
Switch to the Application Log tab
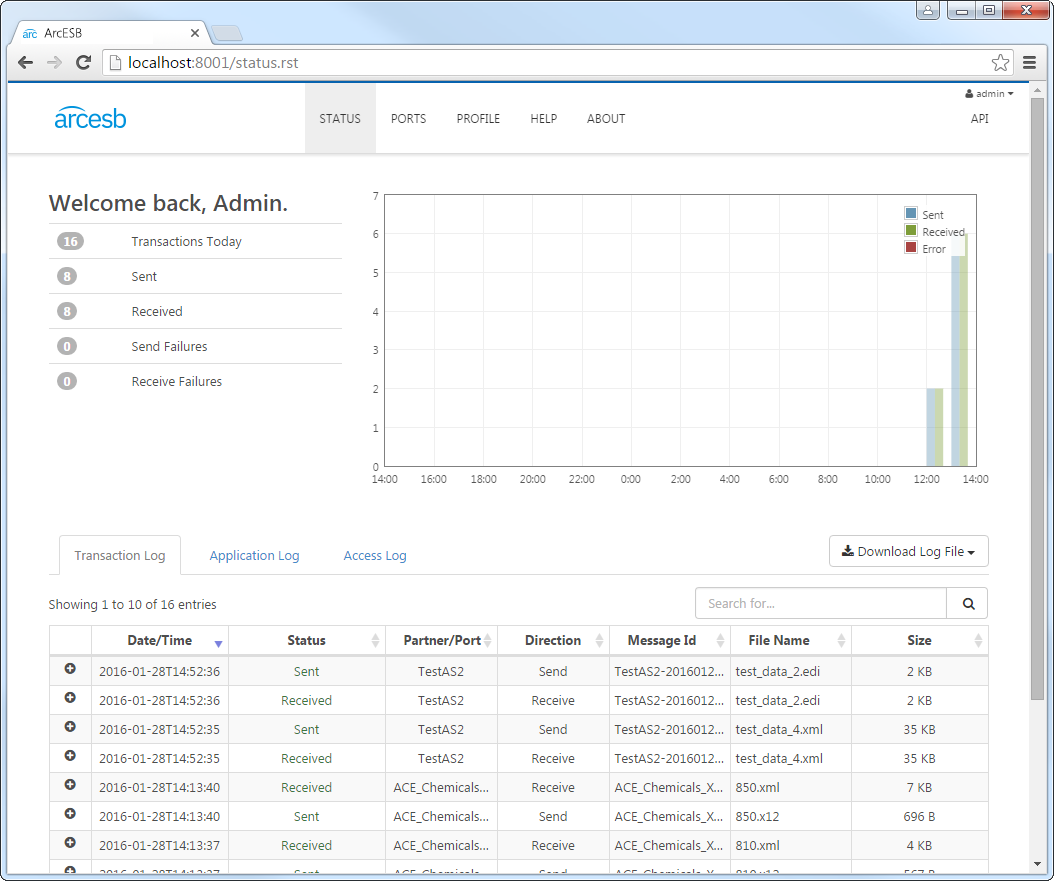tap(254, 555)
